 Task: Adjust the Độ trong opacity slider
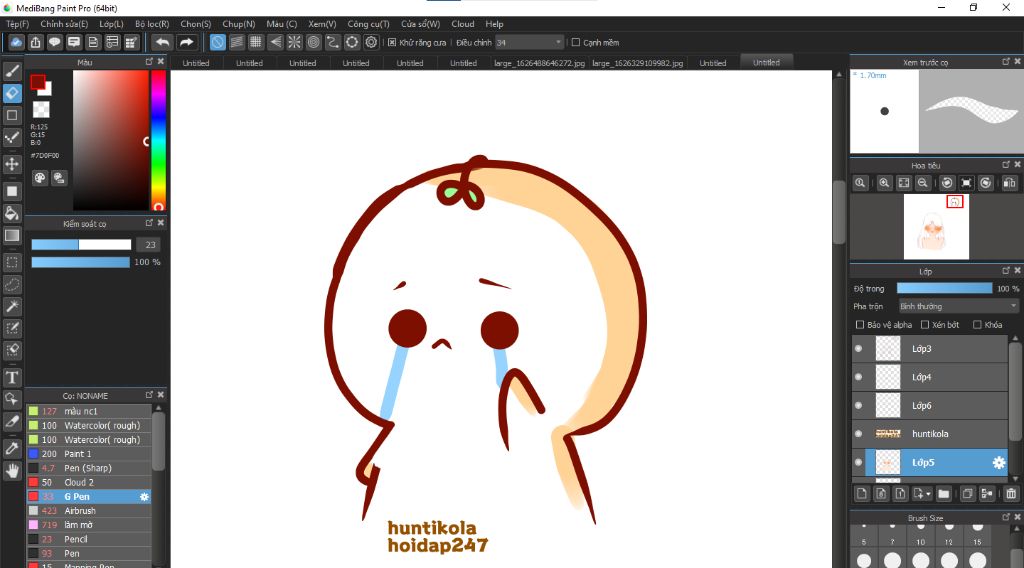point(944,289)
